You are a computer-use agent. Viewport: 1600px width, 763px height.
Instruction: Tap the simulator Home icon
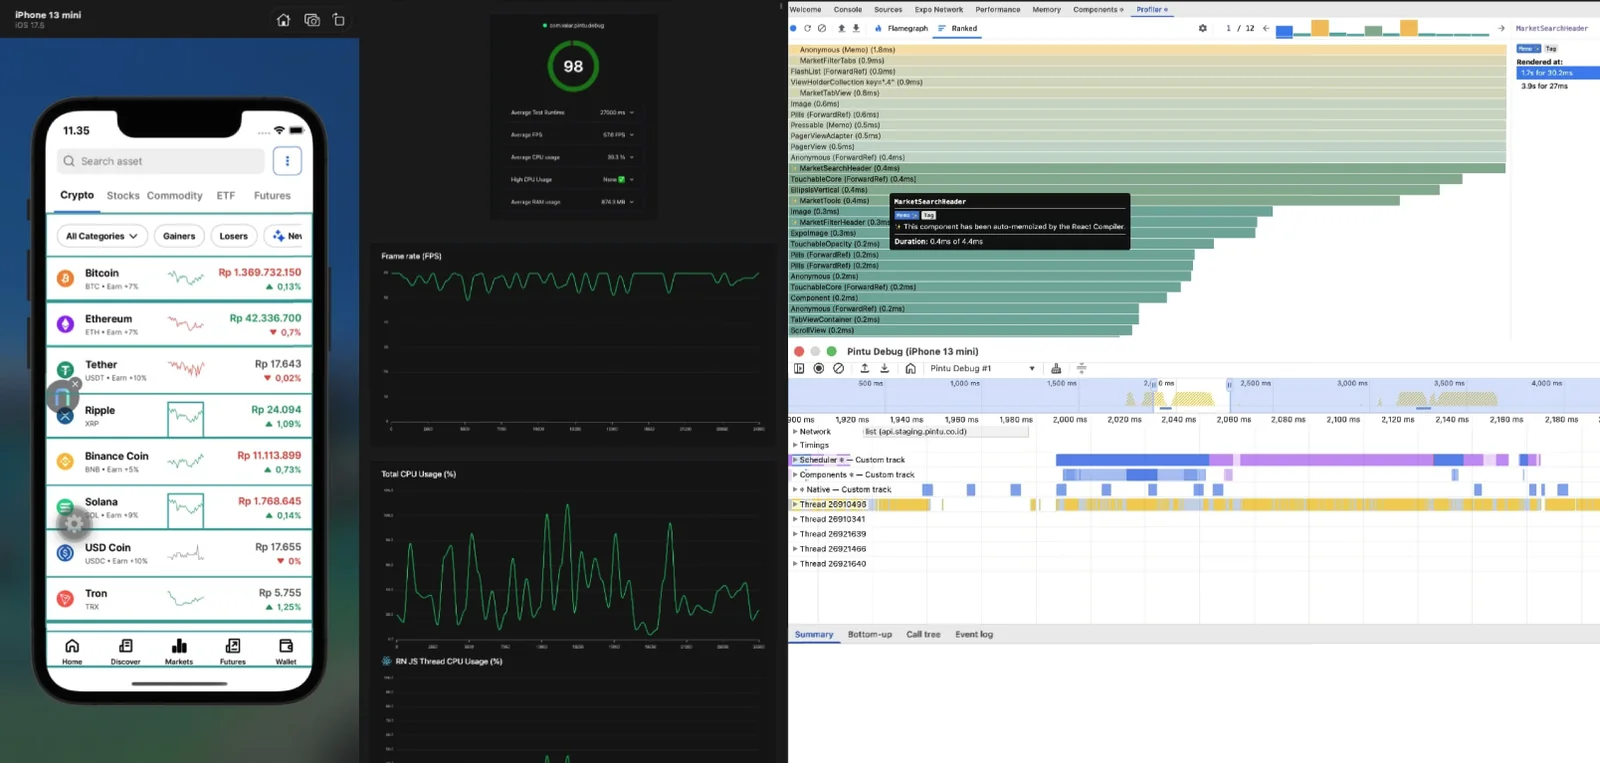283,20
